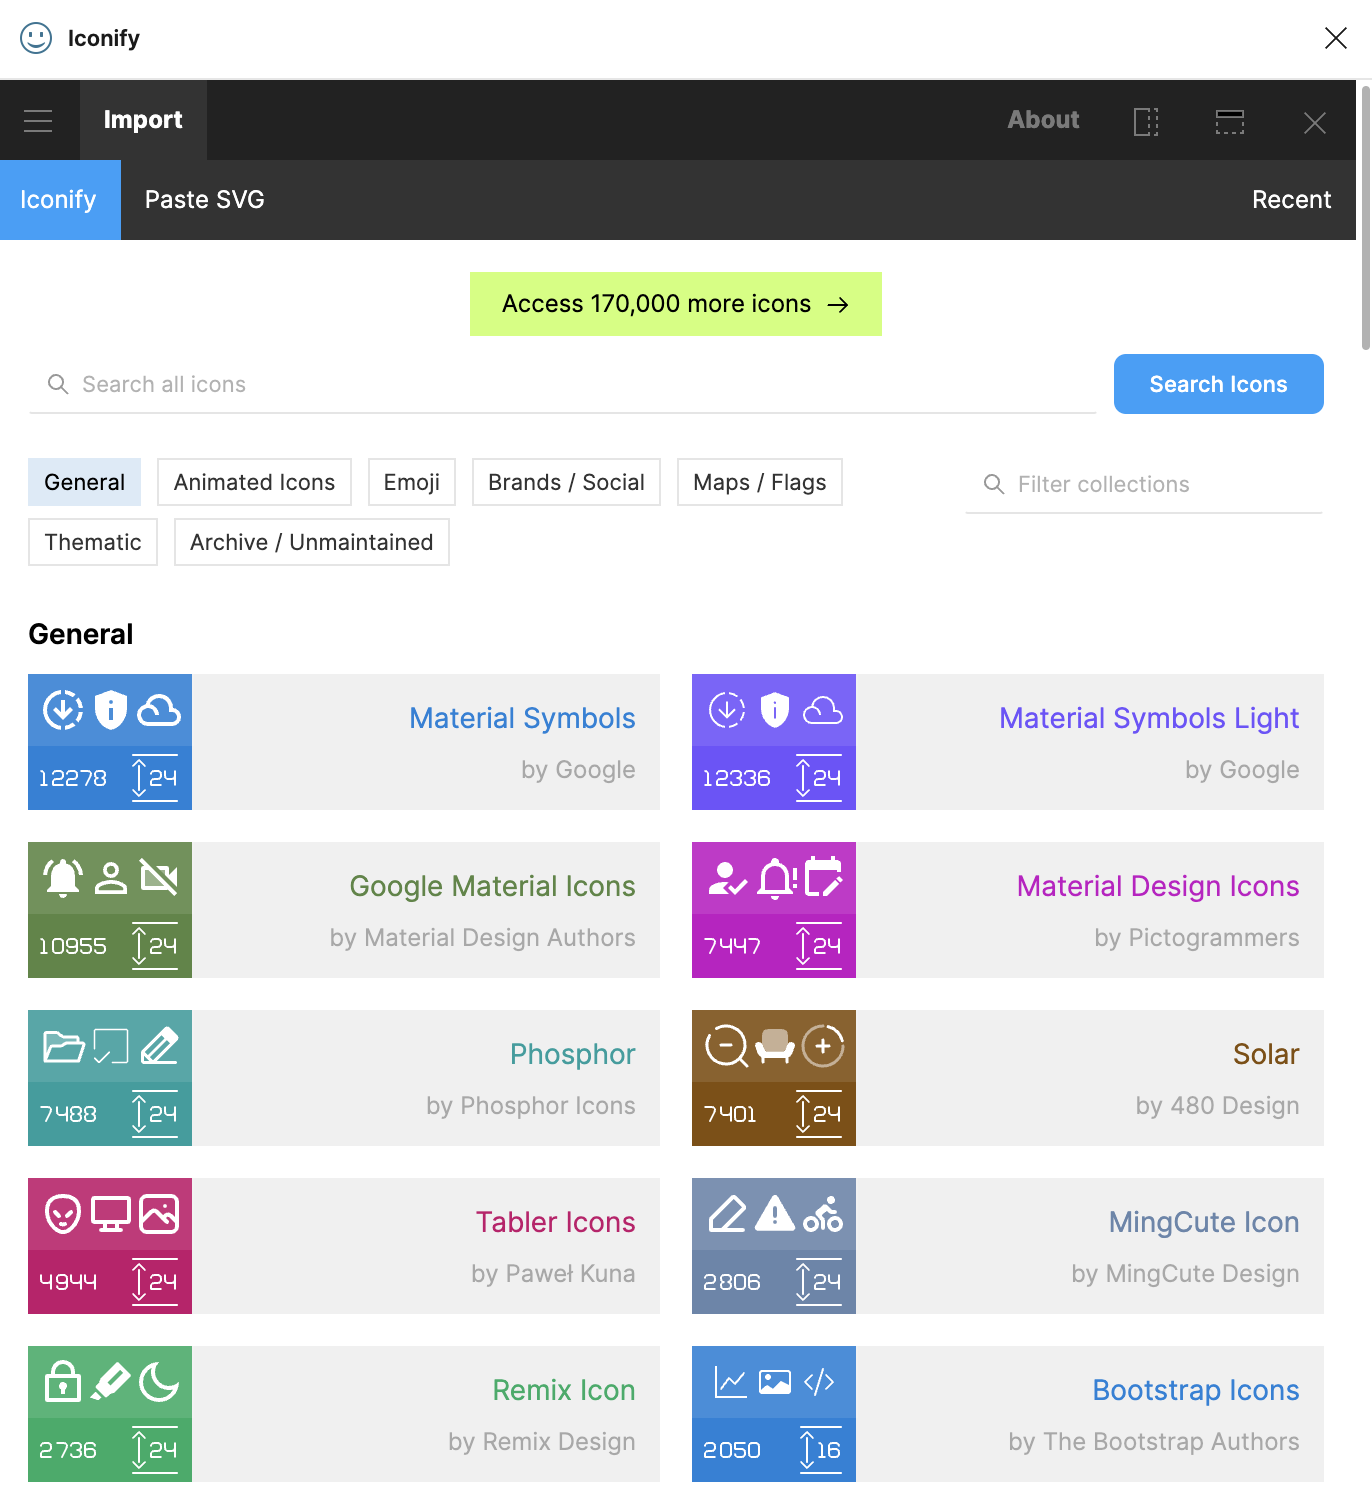Screen dimensions: 1372x1508
Task: Switch to the Paste SVG tab
Action: click(x=205, y=200)
